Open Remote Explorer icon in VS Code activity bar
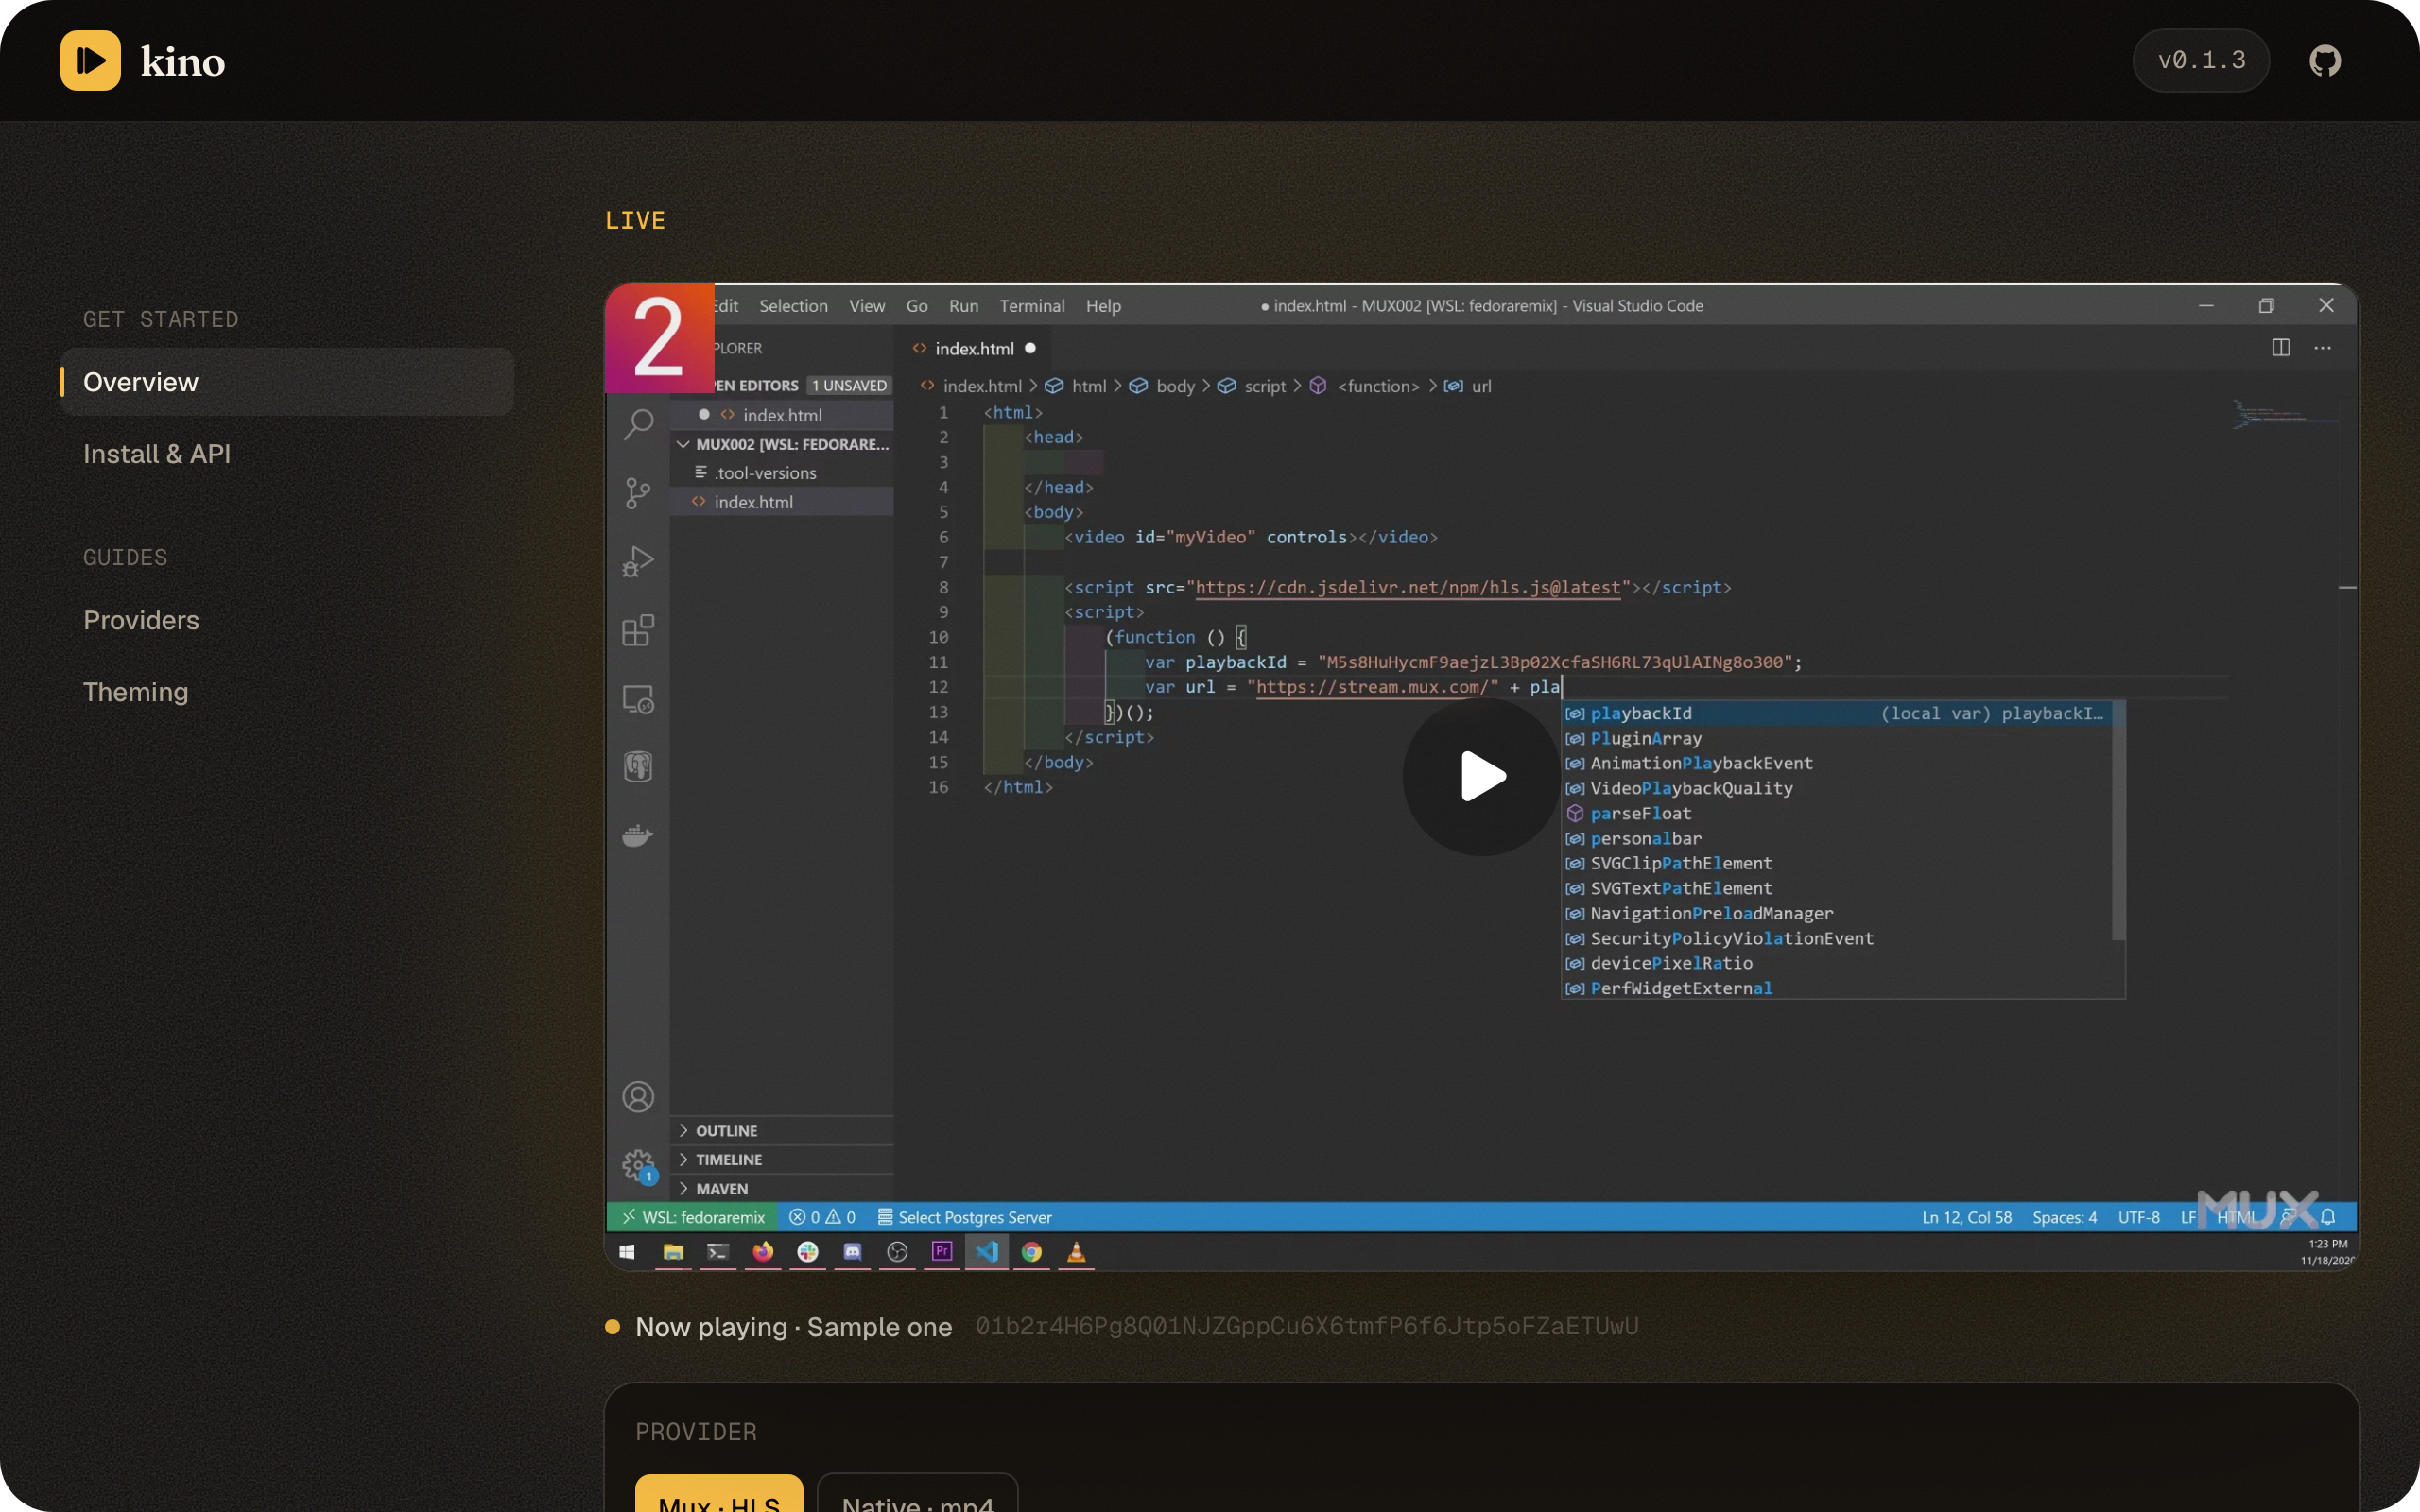The width and height of the screenshot is (2420, 1512). (638, 699)
